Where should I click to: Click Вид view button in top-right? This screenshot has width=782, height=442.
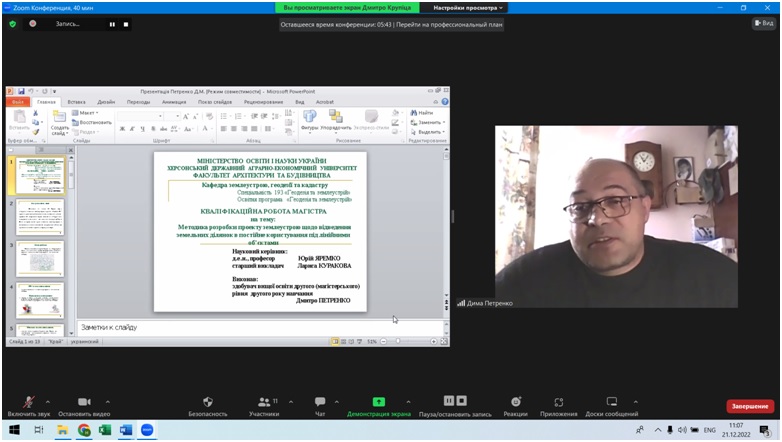tap(764, 23)
